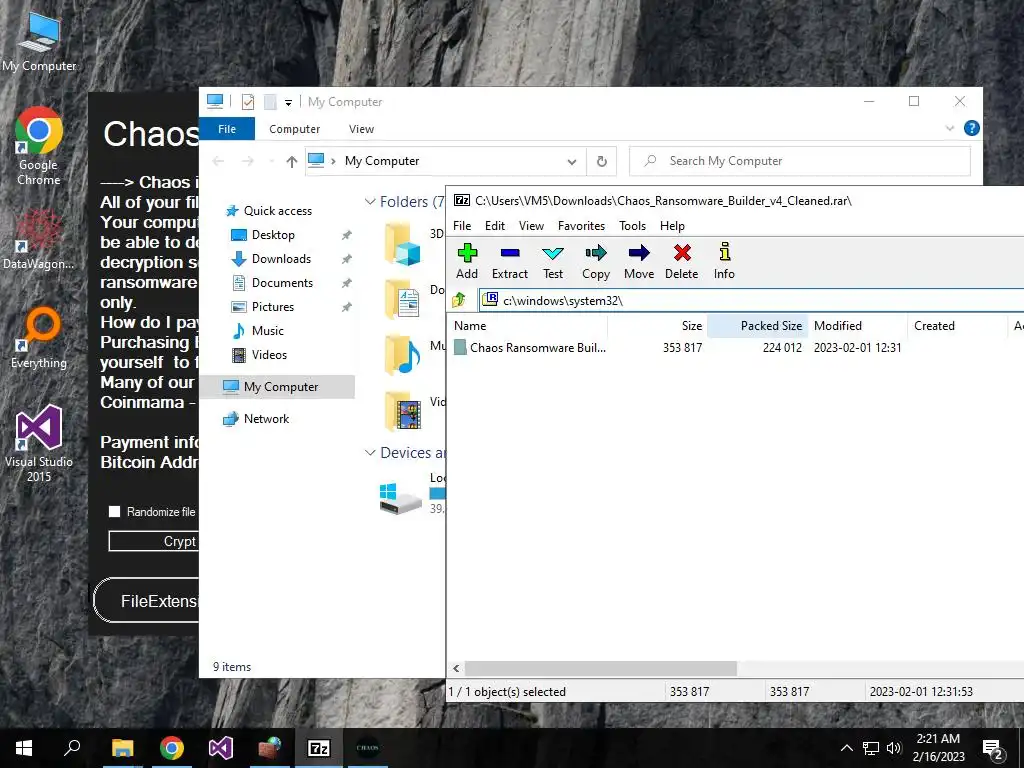Open Info in 7-Zip toolbar
This screenshot has width=1024, height=768.
point(724,261)
